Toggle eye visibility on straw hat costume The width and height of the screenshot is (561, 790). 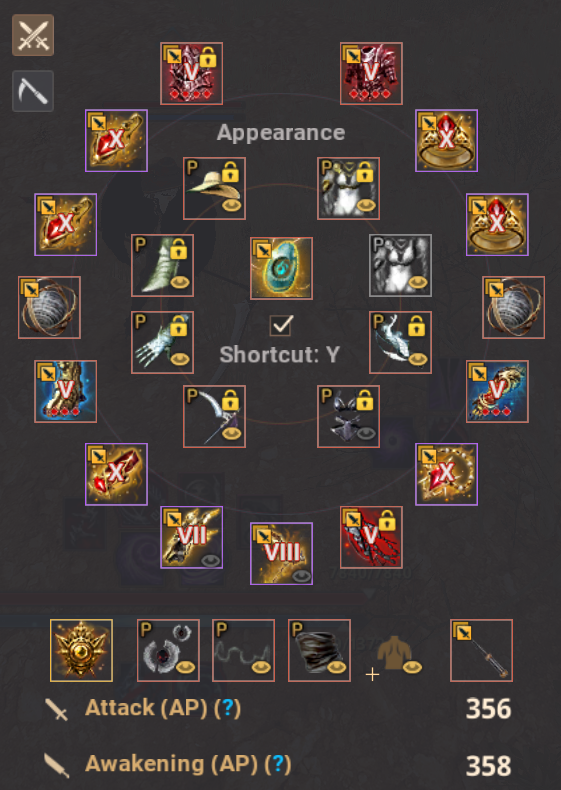tap(231, 206)
